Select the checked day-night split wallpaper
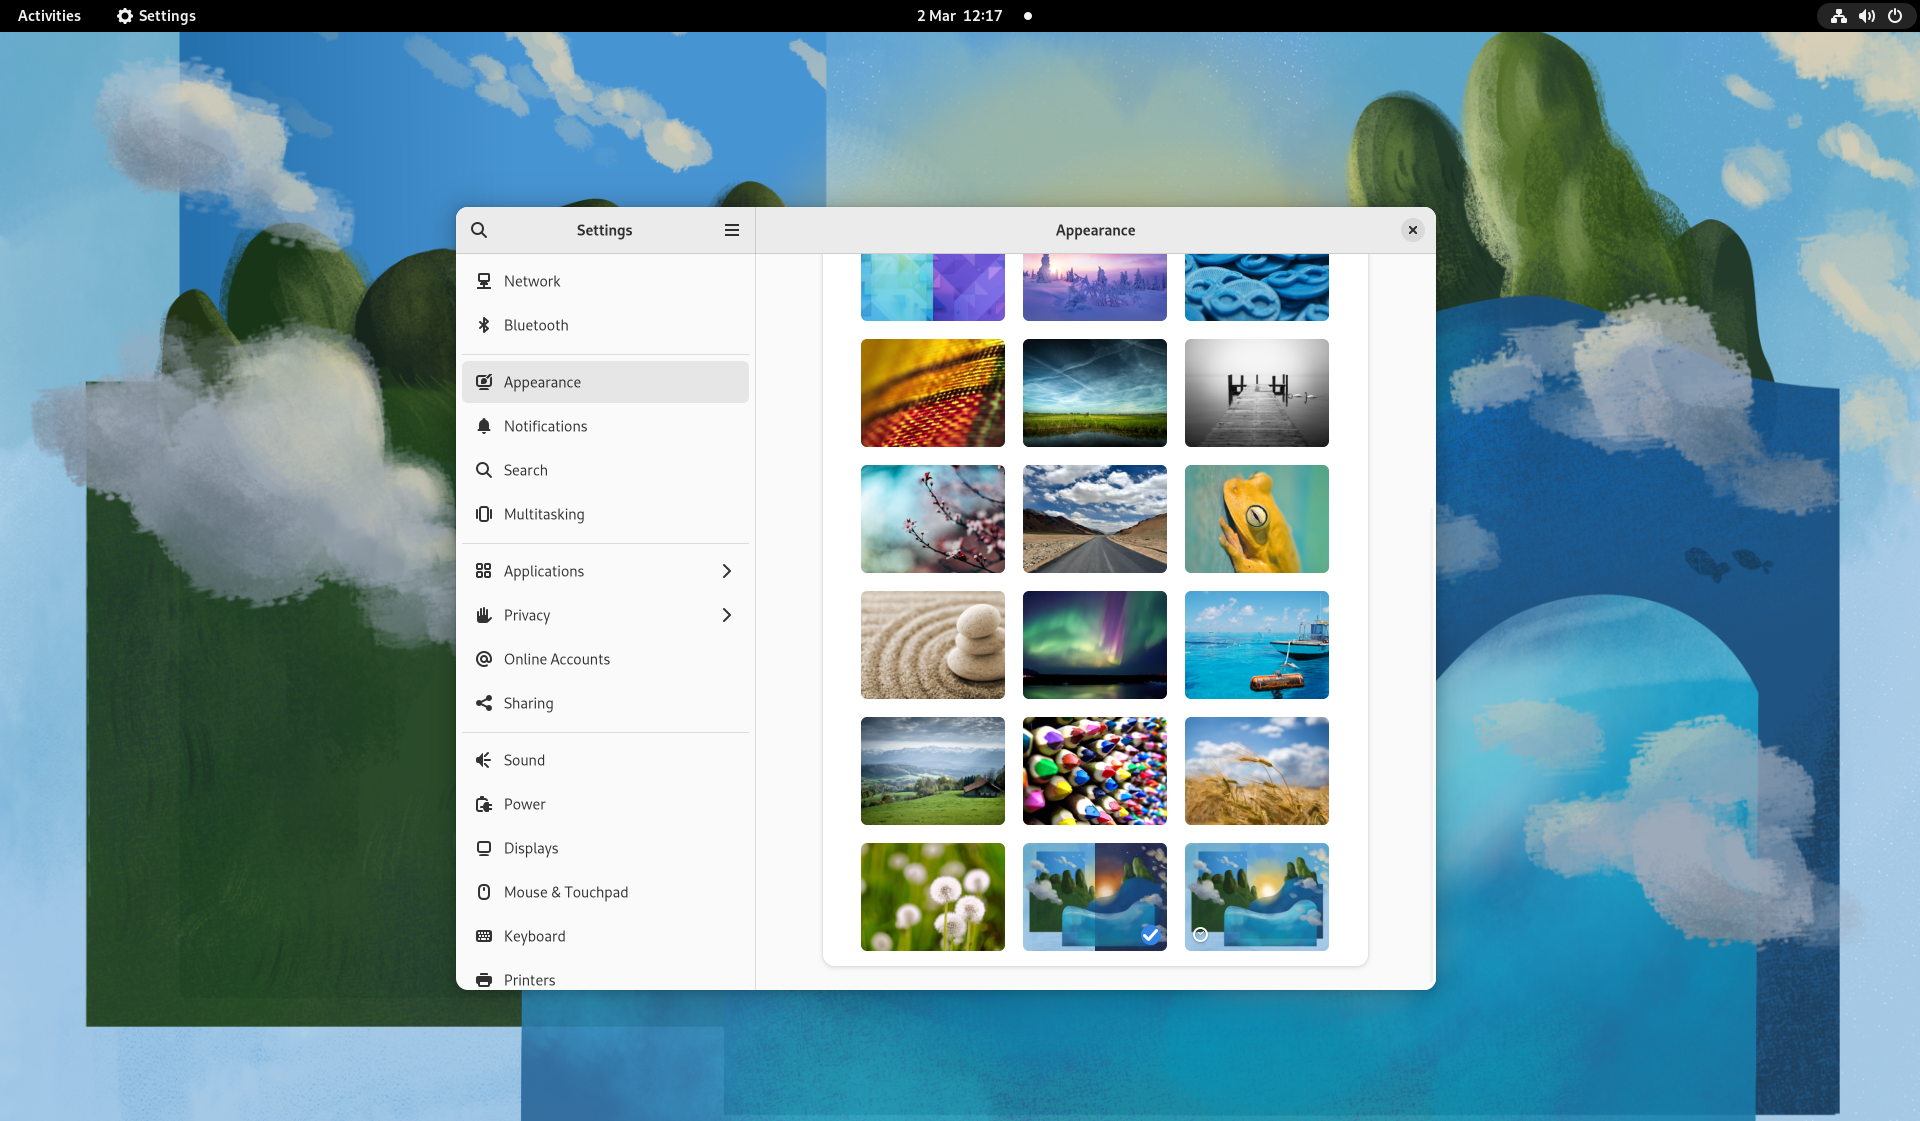 1095,897
